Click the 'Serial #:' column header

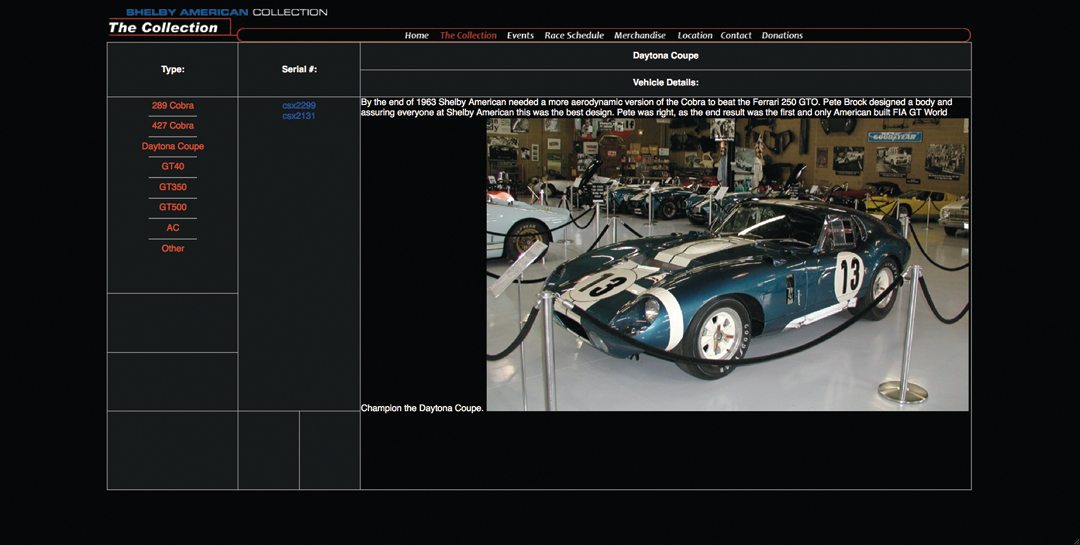click(299, 69)
